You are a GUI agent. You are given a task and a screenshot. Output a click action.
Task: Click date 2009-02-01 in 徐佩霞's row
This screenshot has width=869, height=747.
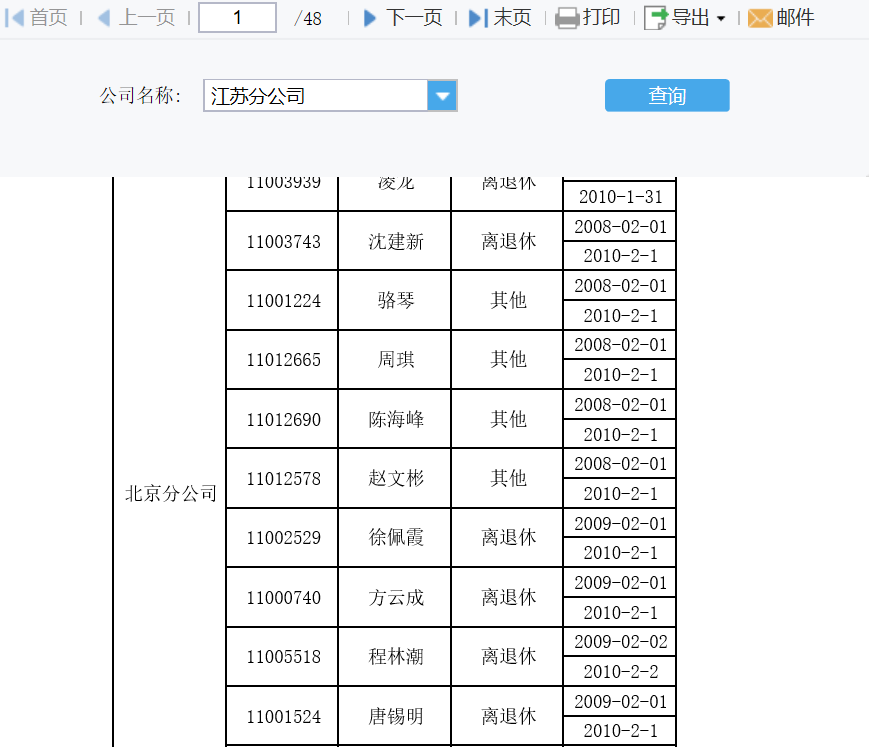tap(620, 523)
